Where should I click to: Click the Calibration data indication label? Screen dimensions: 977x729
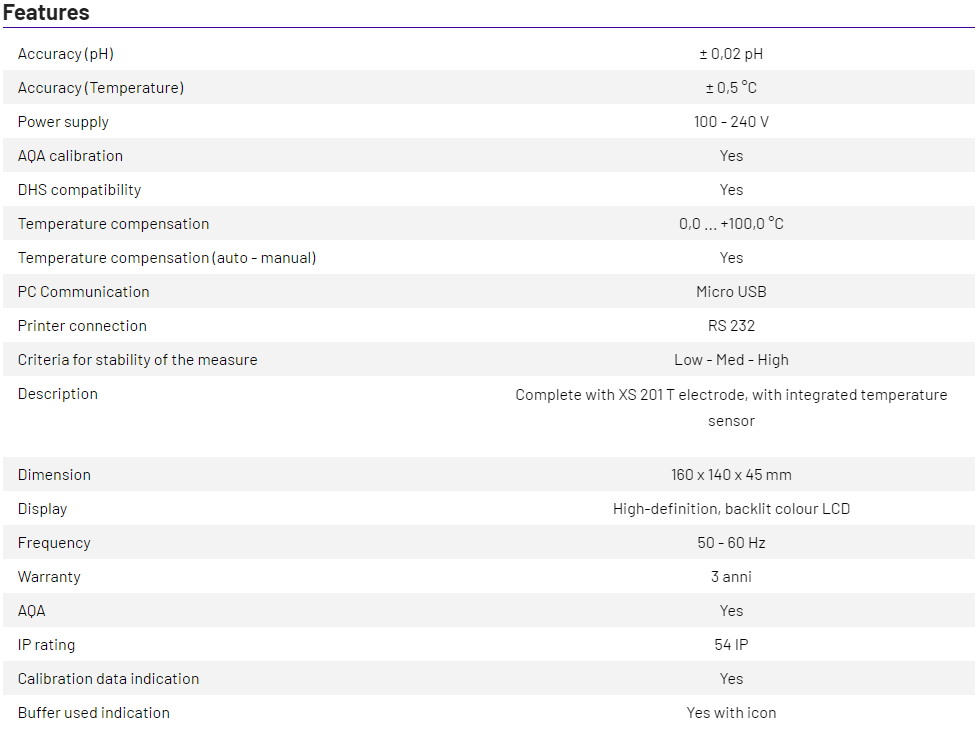tap(108, 679)
